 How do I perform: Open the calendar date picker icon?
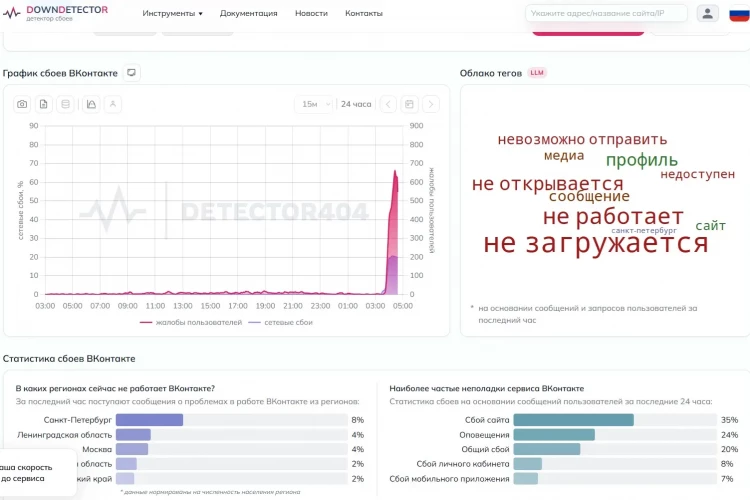409,104
